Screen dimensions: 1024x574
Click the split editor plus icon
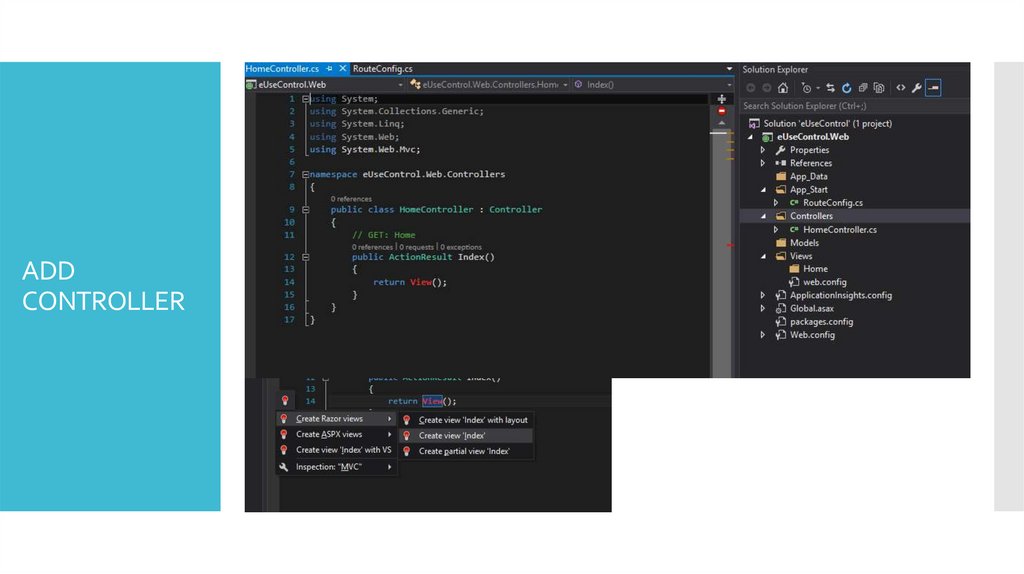722,99
